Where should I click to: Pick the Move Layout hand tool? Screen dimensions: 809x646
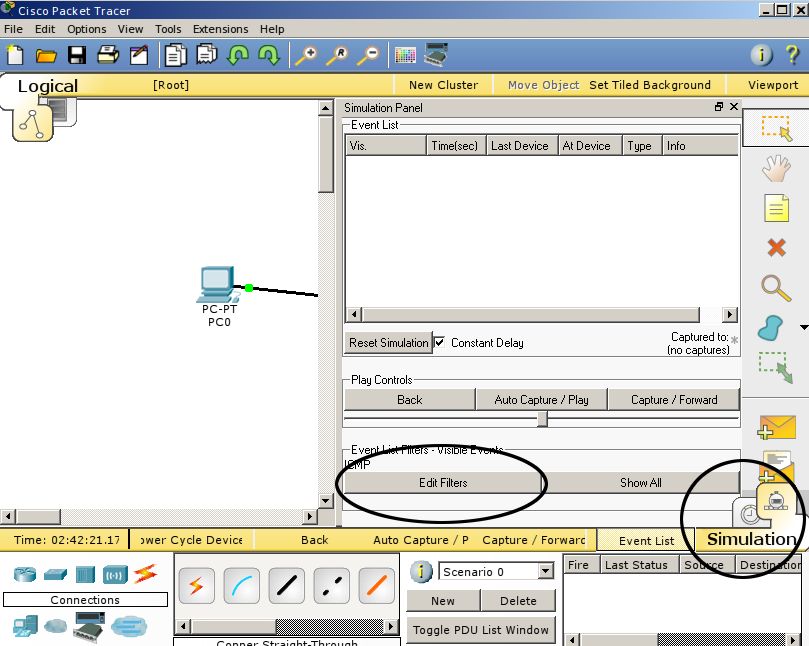tap(776, 168)
